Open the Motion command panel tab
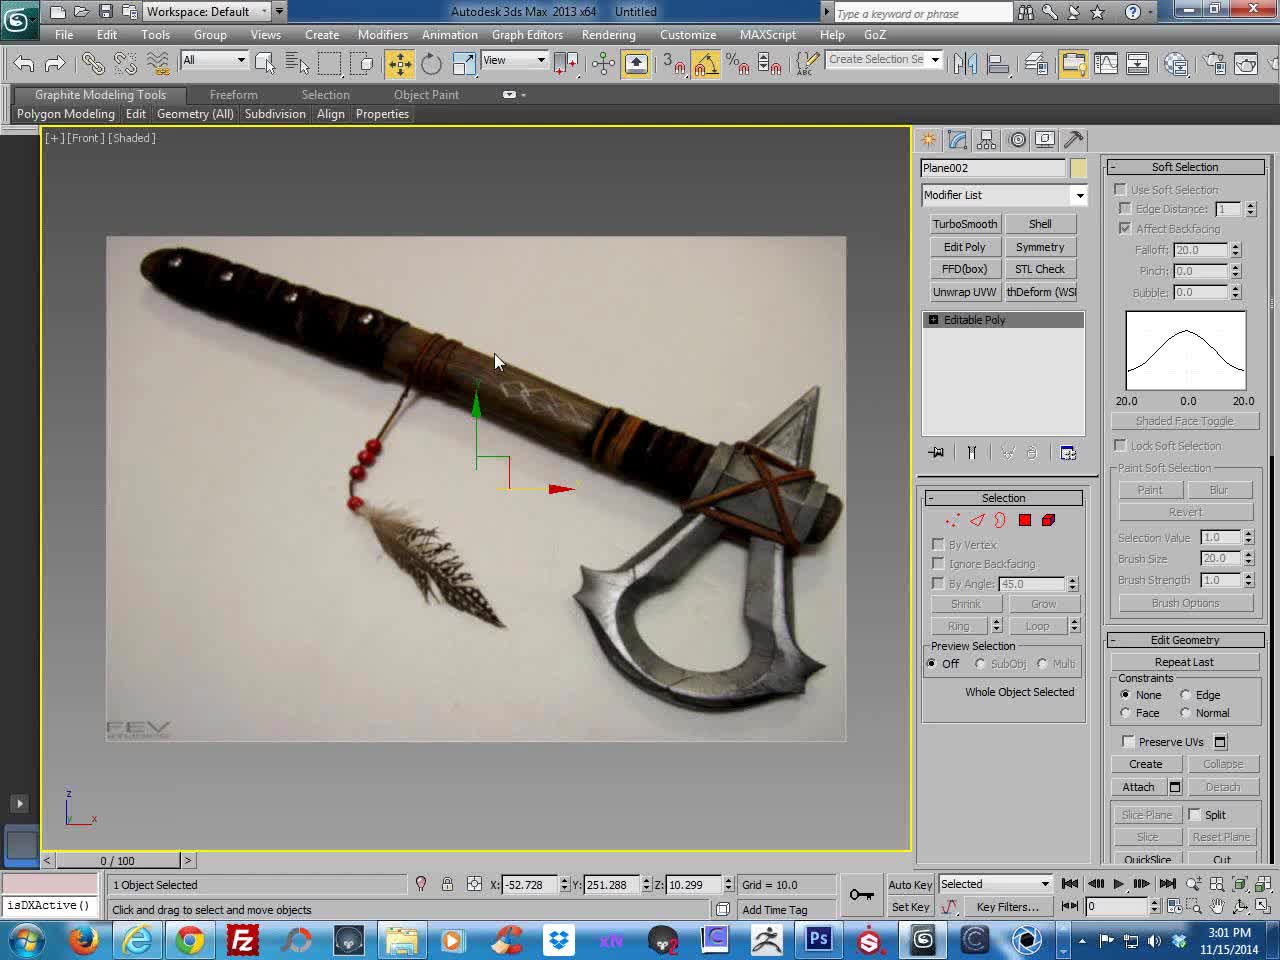Screen dimensions: 1280x960 [1017, 140]
